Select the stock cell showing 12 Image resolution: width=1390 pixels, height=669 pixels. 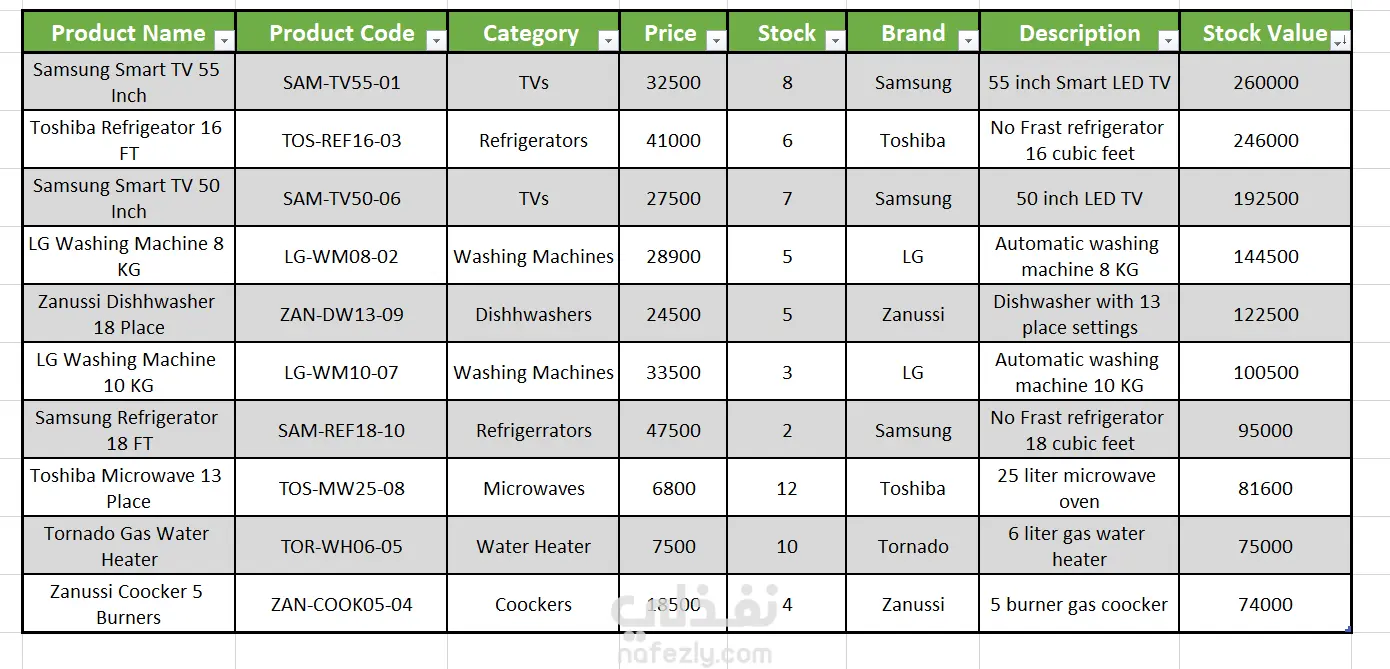pos(787,488)
